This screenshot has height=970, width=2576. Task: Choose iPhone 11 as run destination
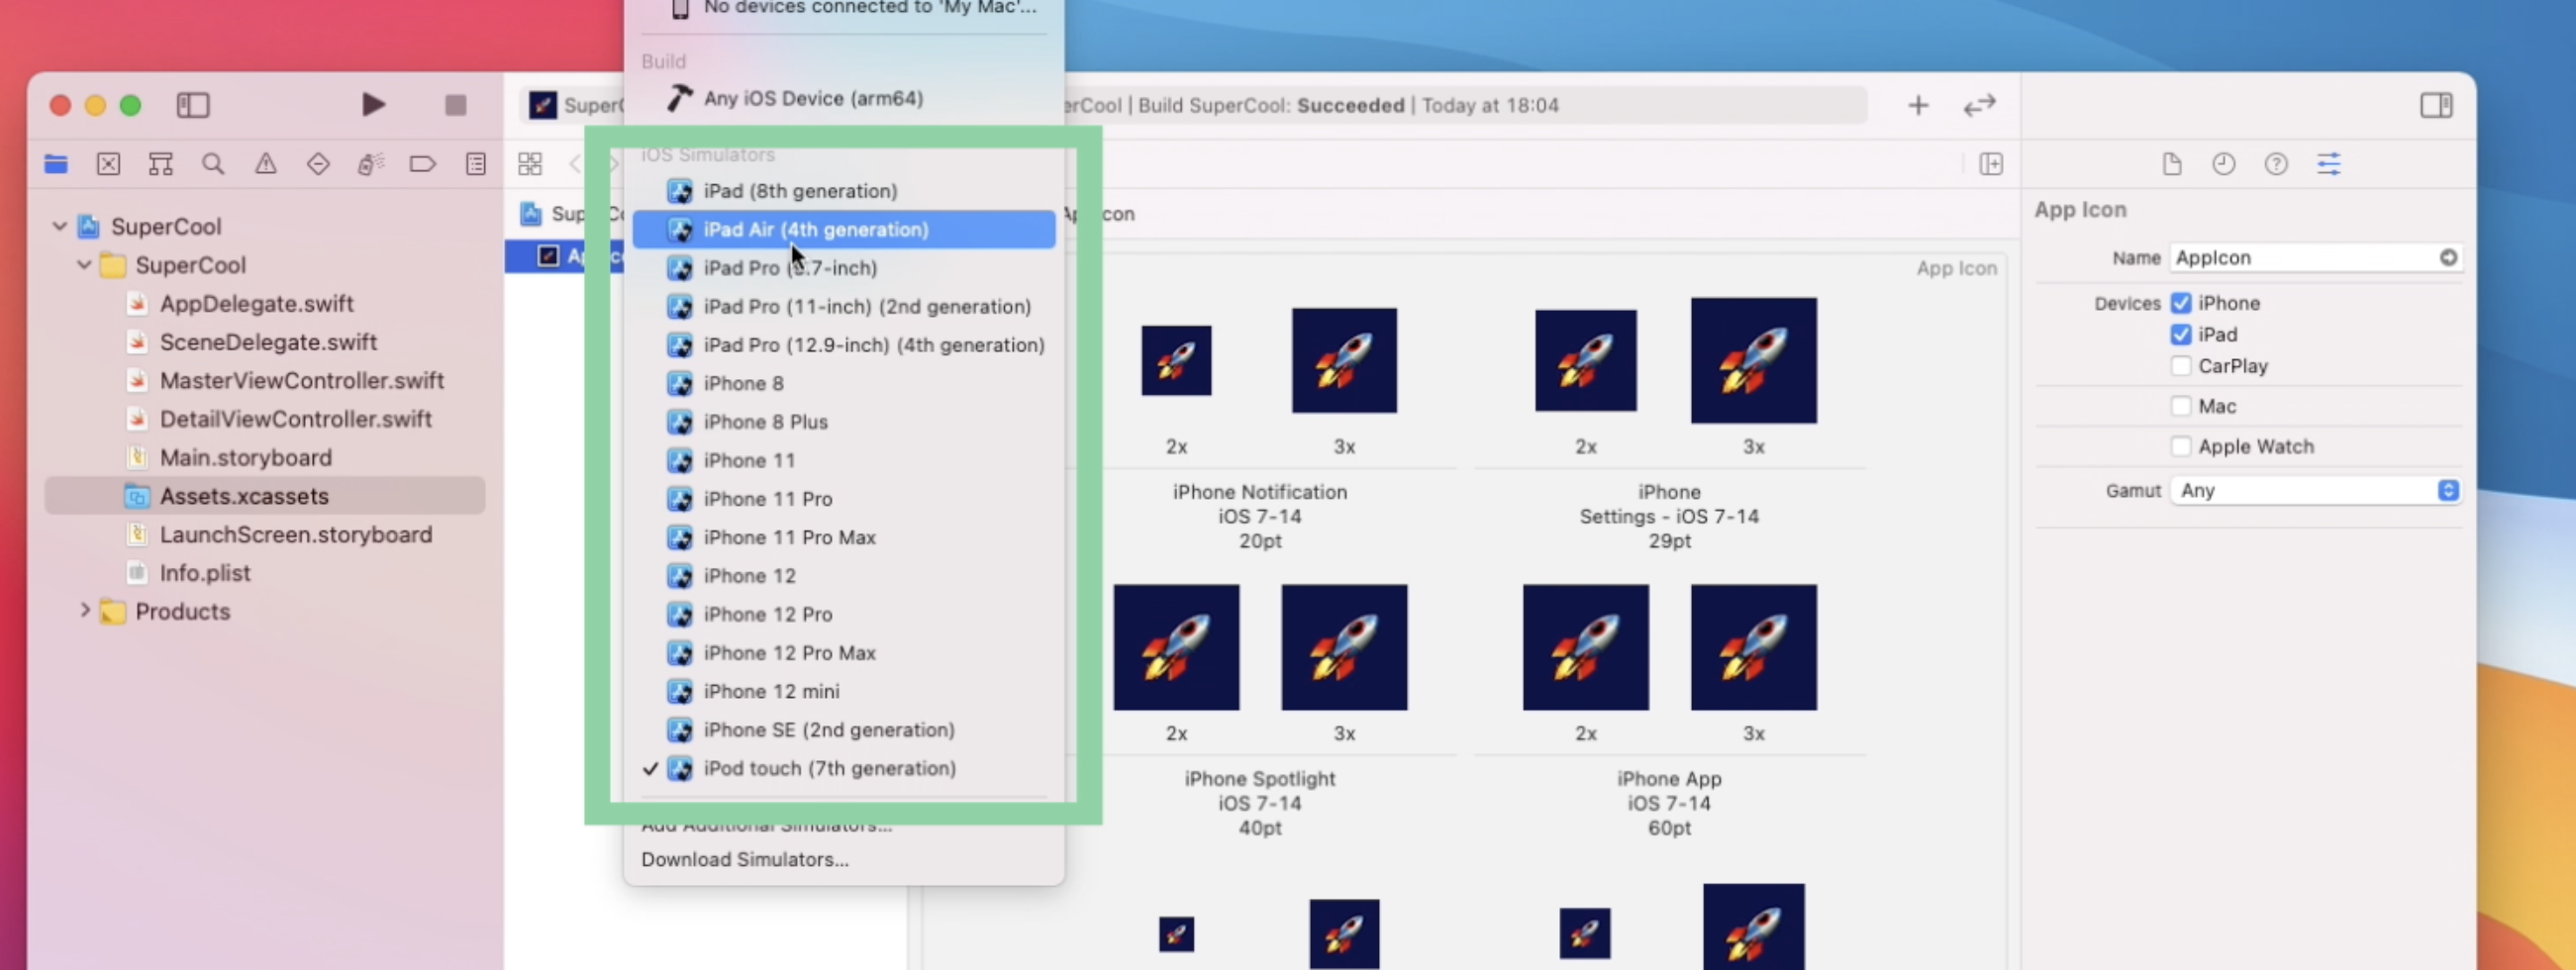(844, 460)
